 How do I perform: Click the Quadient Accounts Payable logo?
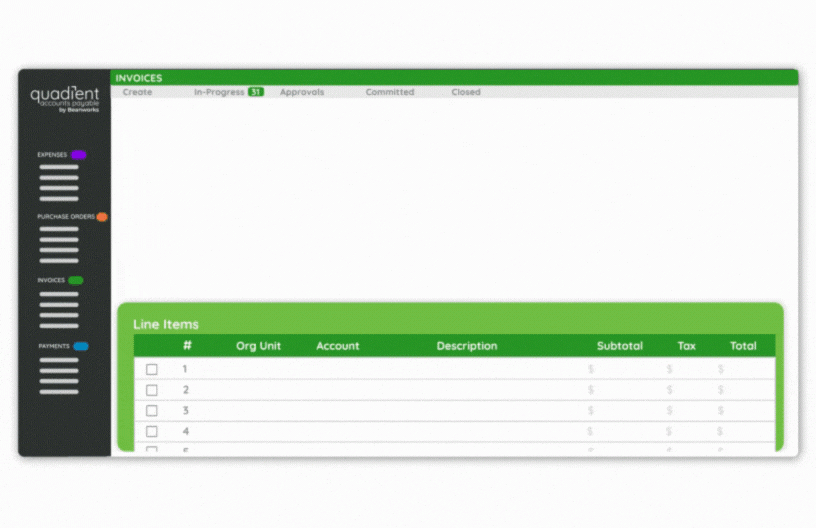coord(64,99)
